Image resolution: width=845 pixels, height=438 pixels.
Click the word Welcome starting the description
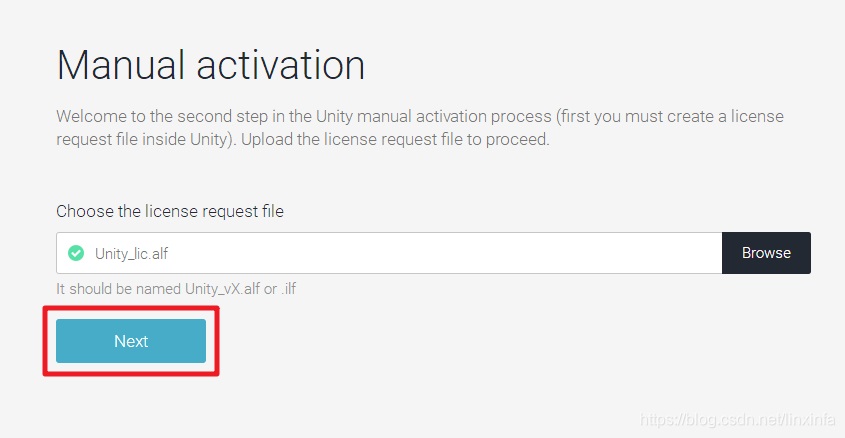[x=93, y=116]
